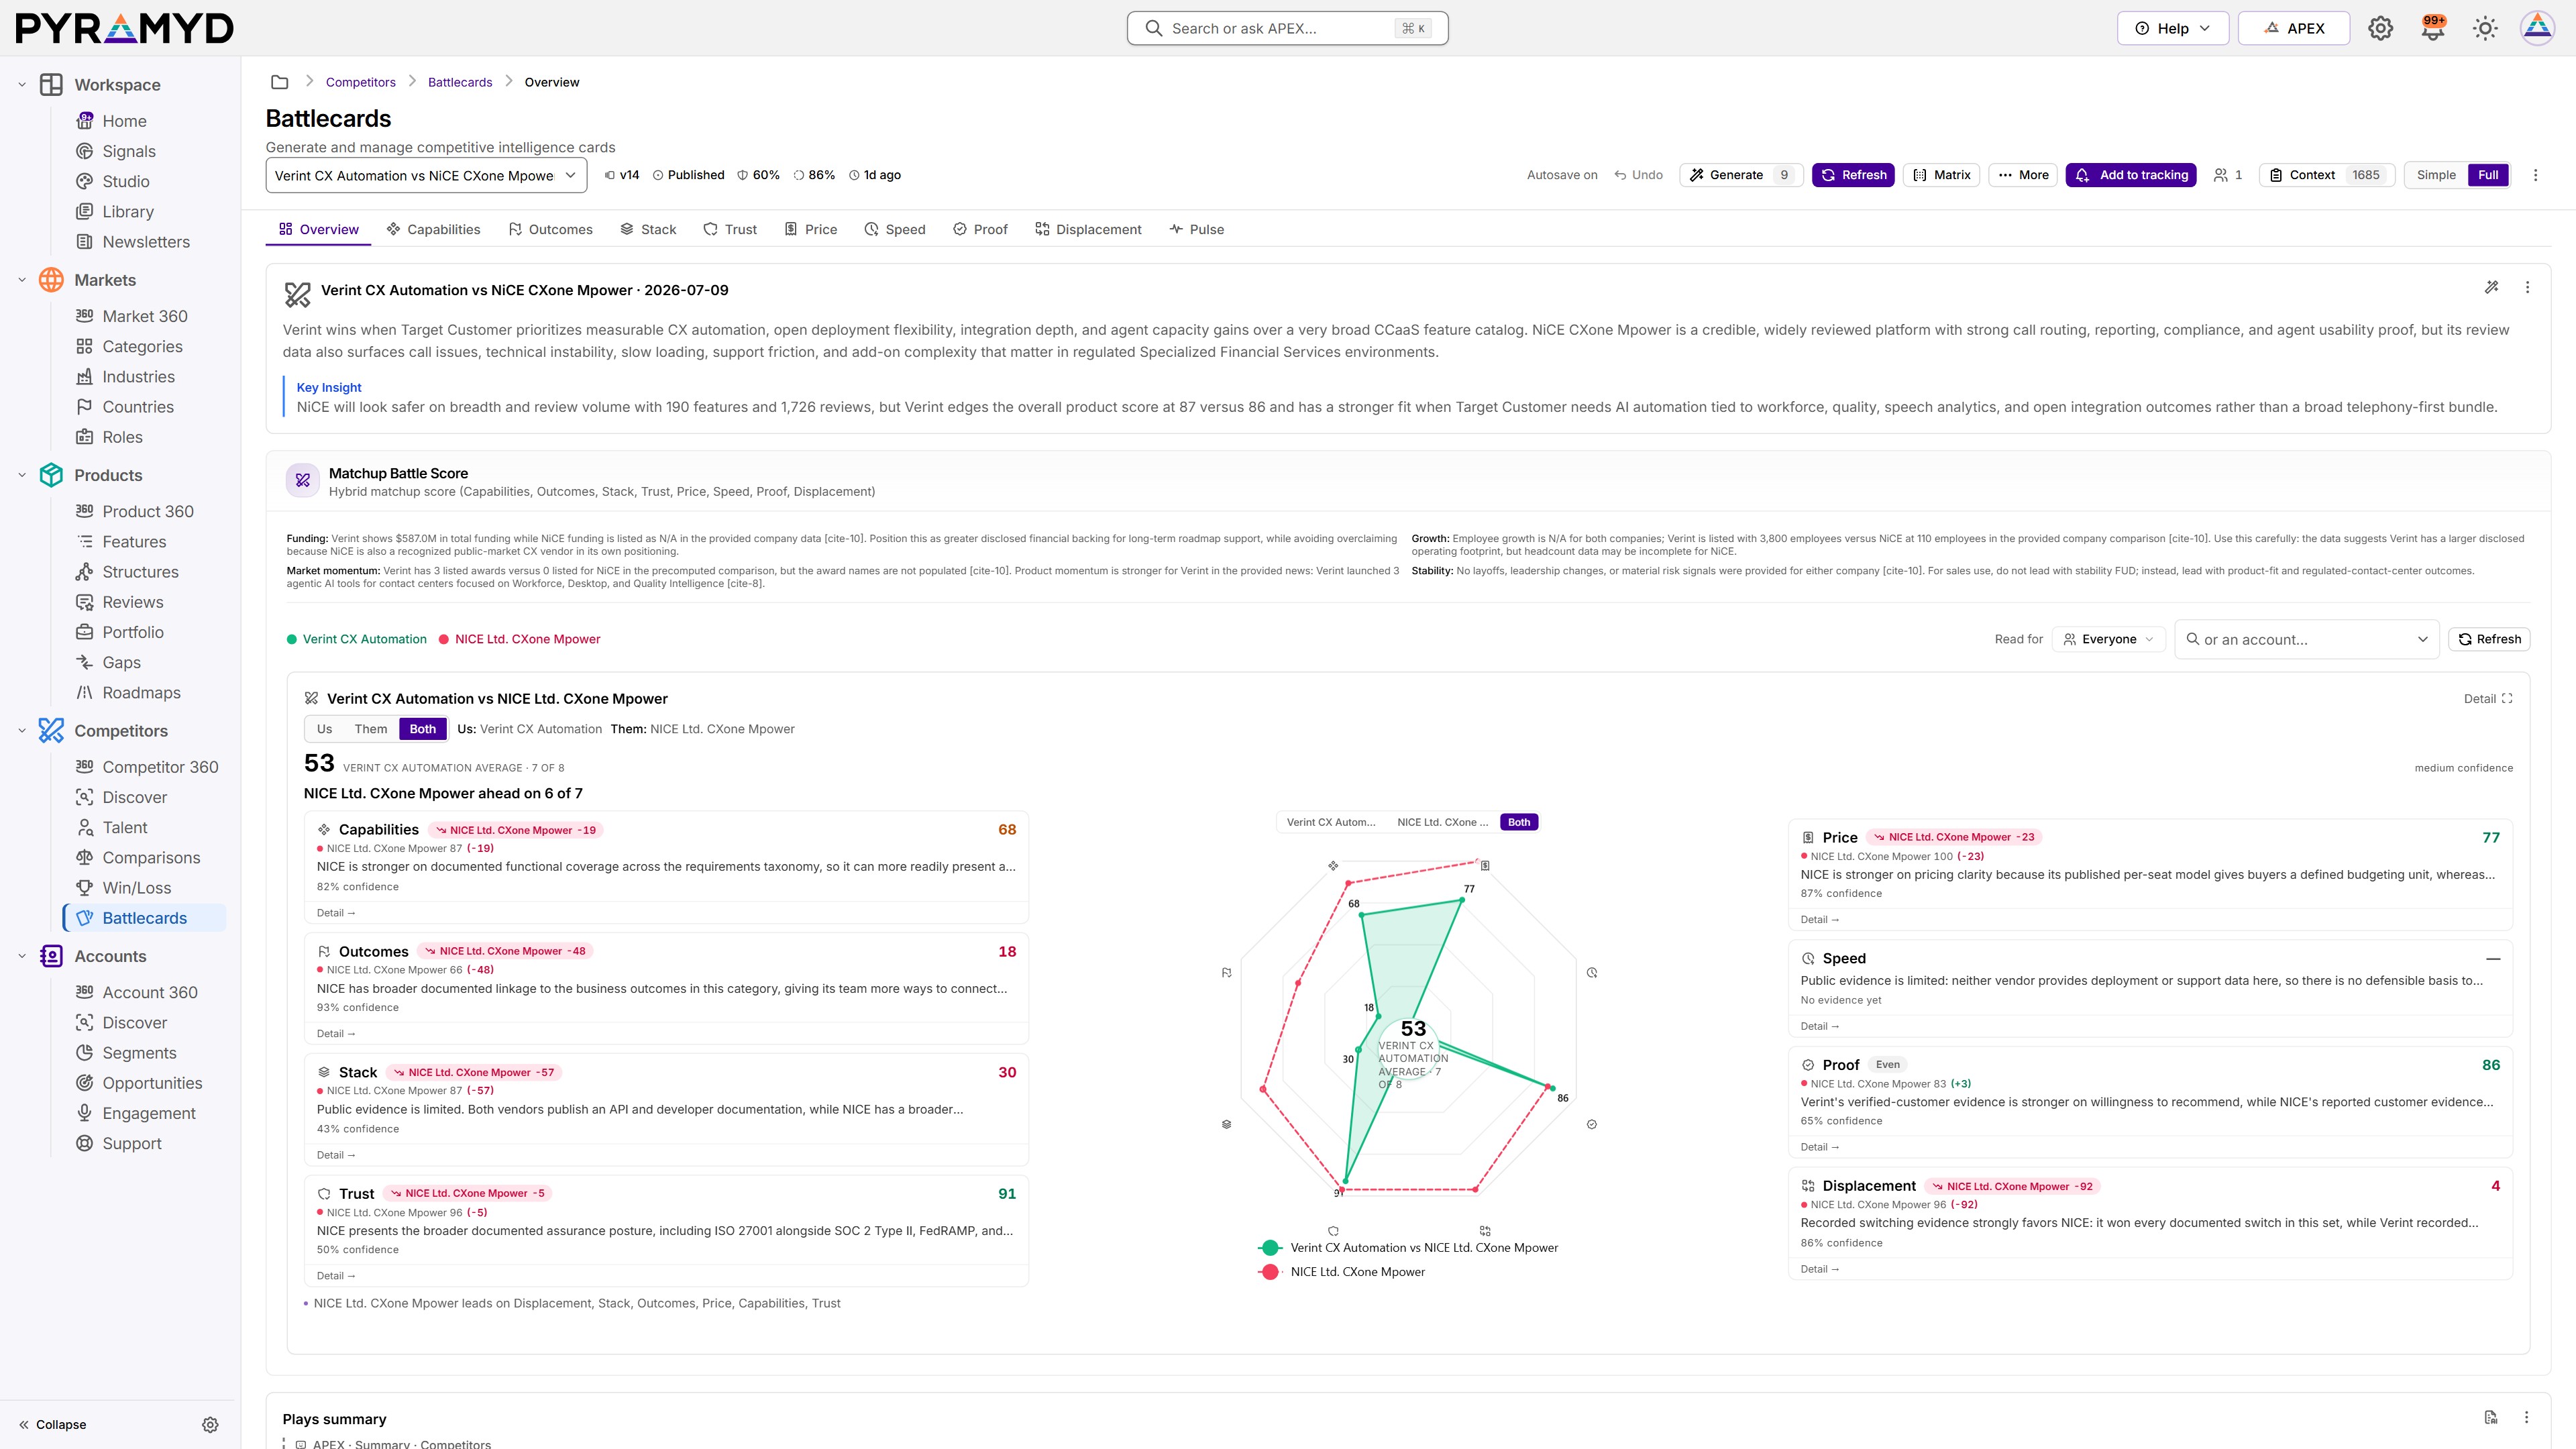Open Win/Loss from Competitors section
Viewport: 2576px width, 1449px height.
(136, 888)
